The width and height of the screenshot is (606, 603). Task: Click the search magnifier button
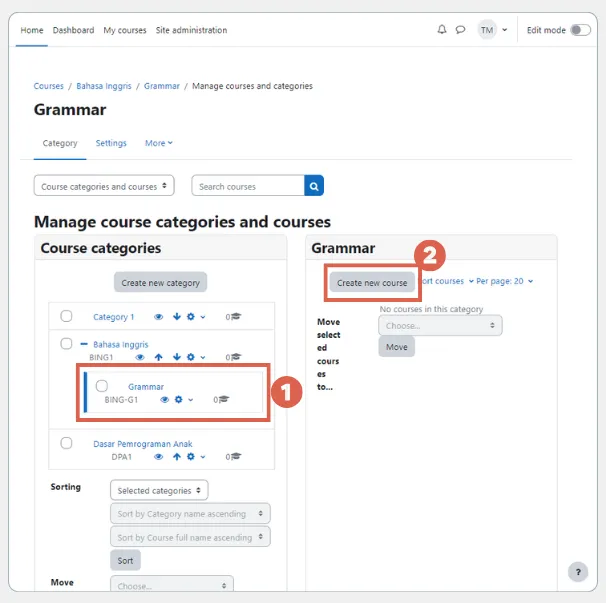(314, 186)
